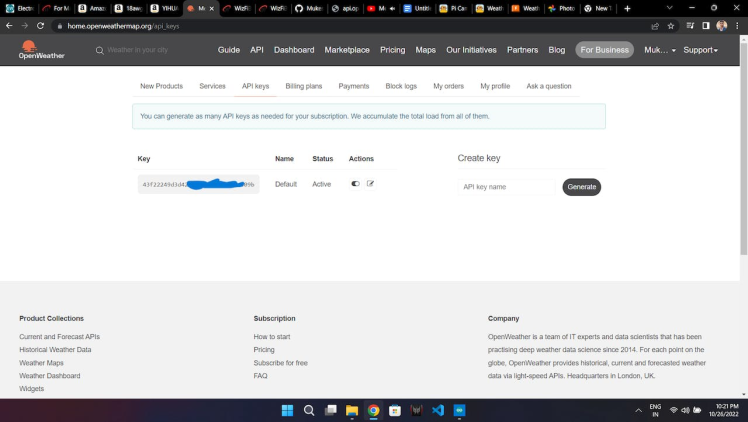The image size is (748, 422).
Task: Focus the Weather in your city search
Action: point(137,50)
